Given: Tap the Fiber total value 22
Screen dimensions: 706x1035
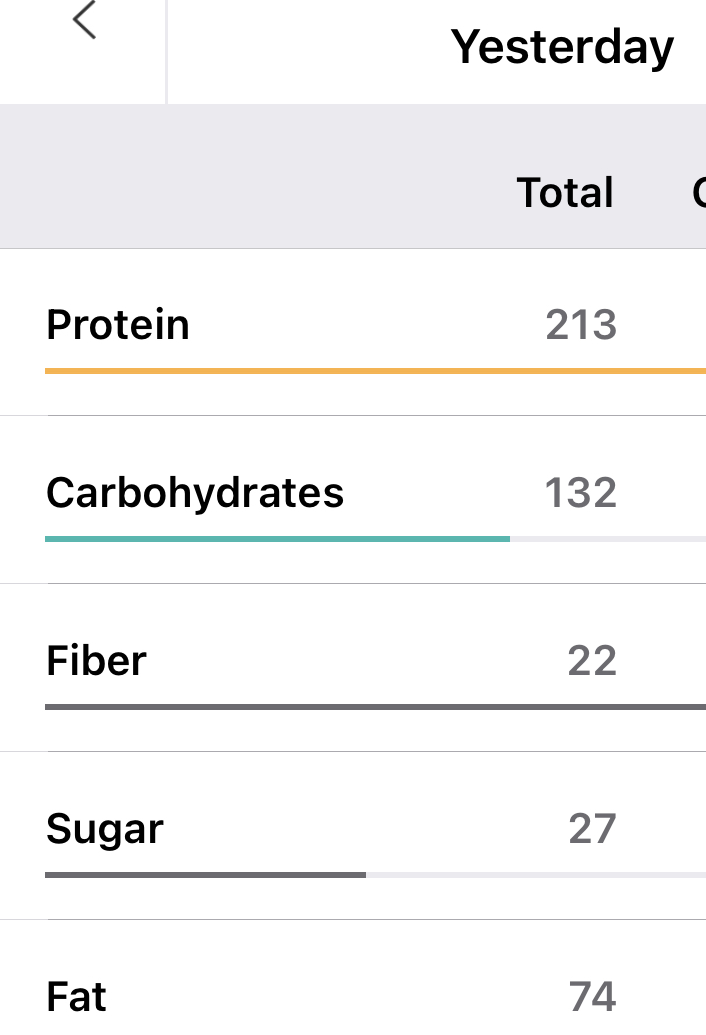Looking at the screenshot, I should coord(592,661).
